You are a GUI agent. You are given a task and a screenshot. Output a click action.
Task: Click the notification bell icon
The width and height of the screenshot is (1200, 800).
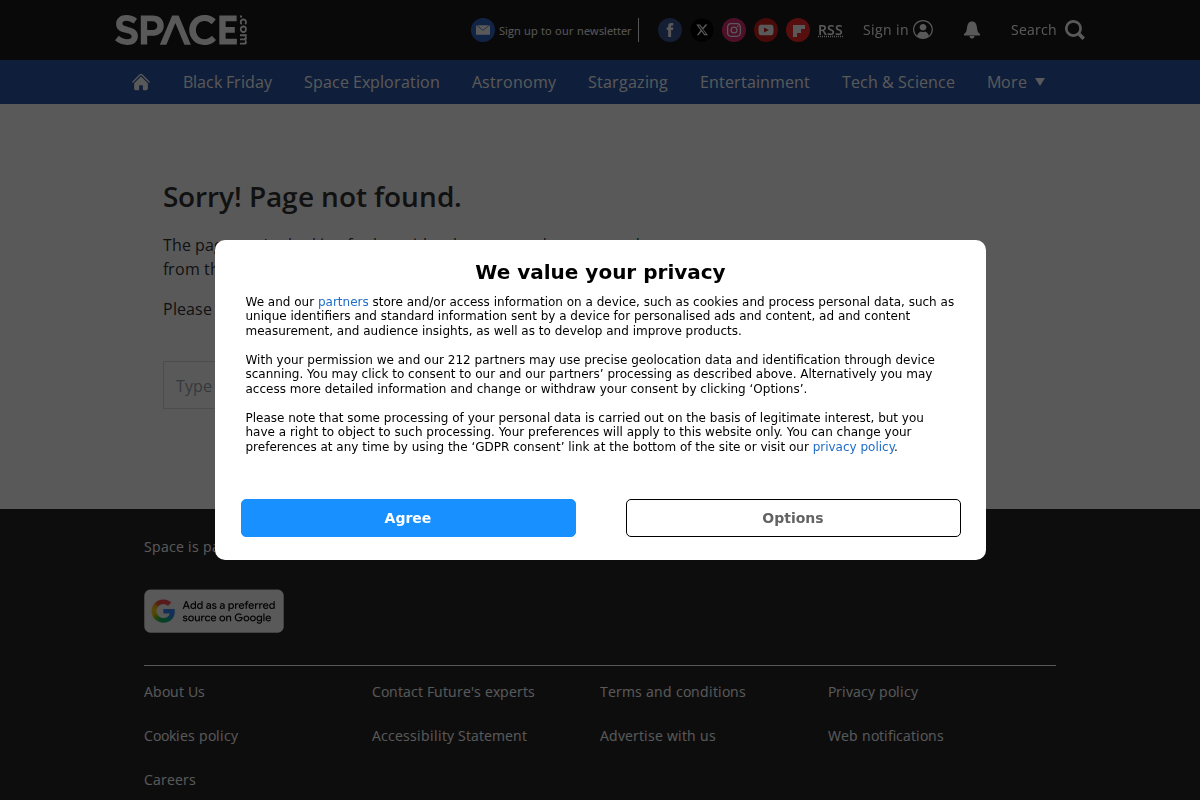[971, 30]
